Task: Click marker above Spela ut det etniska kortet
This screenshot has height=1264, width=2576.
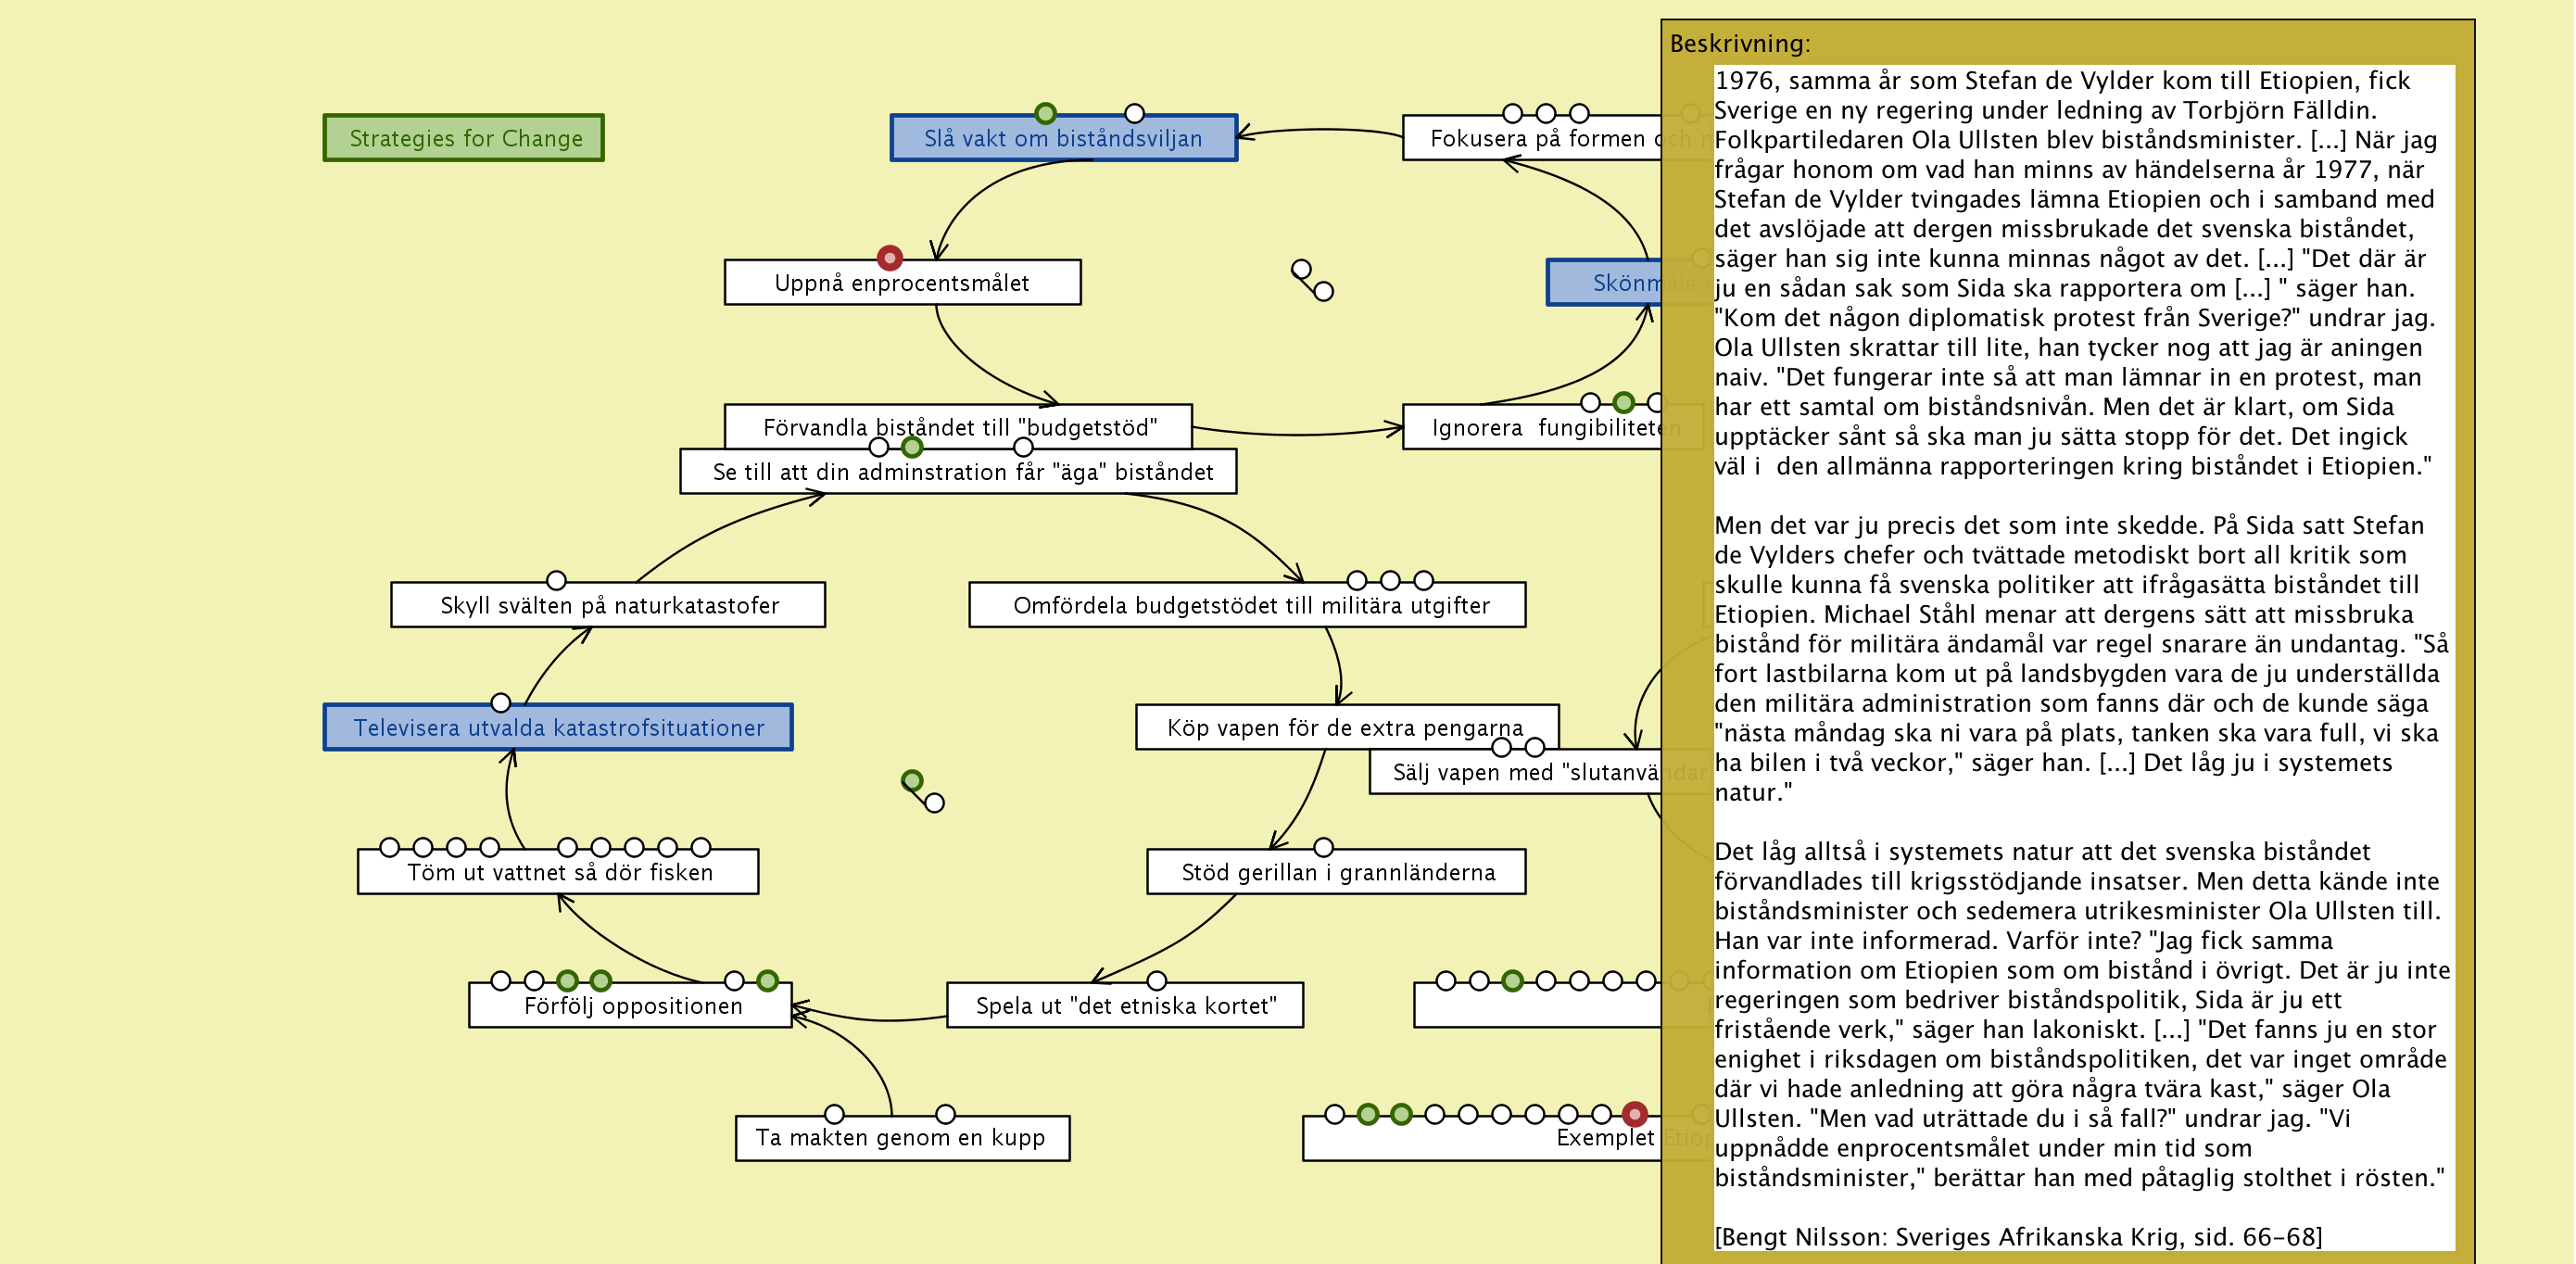Action: coord(1156,980)
